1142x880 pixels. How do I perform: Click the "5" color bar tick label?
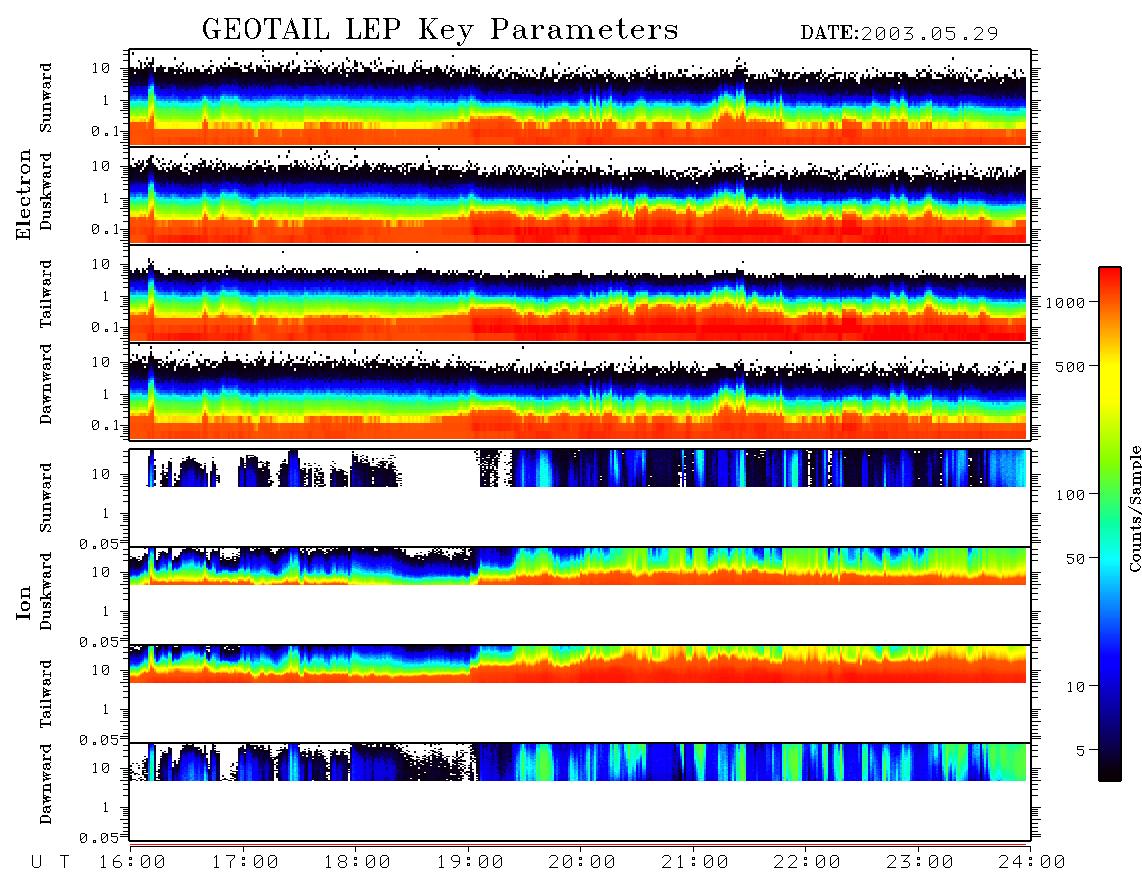point(1080,750)
